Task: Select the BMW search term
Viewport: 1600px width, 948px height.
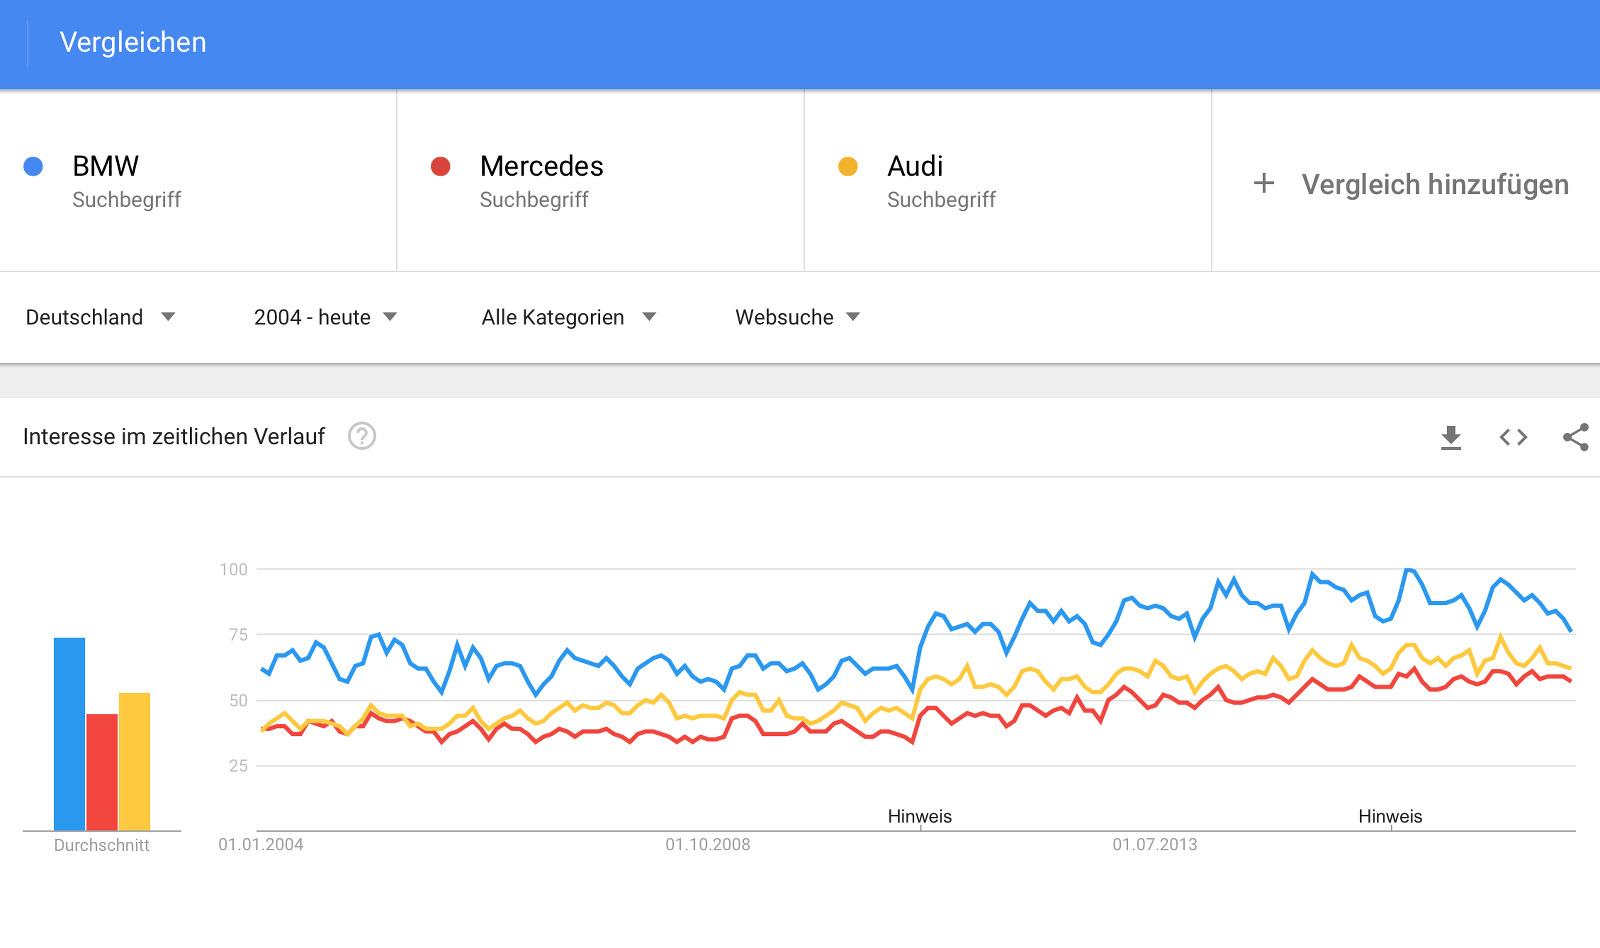Action: [x=106, y=166]
